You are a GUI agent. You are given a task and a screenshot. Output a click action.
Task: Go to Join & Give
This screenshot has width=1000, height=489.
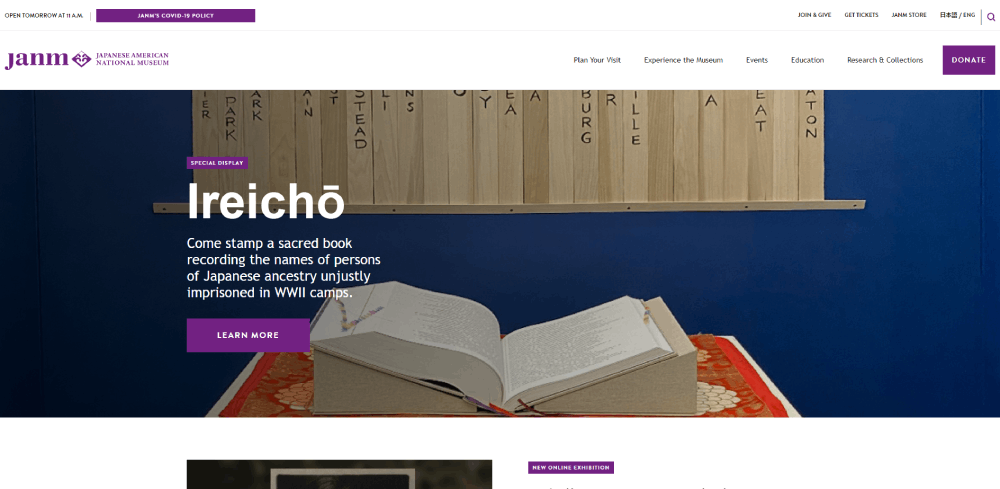[x=814, y=15]
